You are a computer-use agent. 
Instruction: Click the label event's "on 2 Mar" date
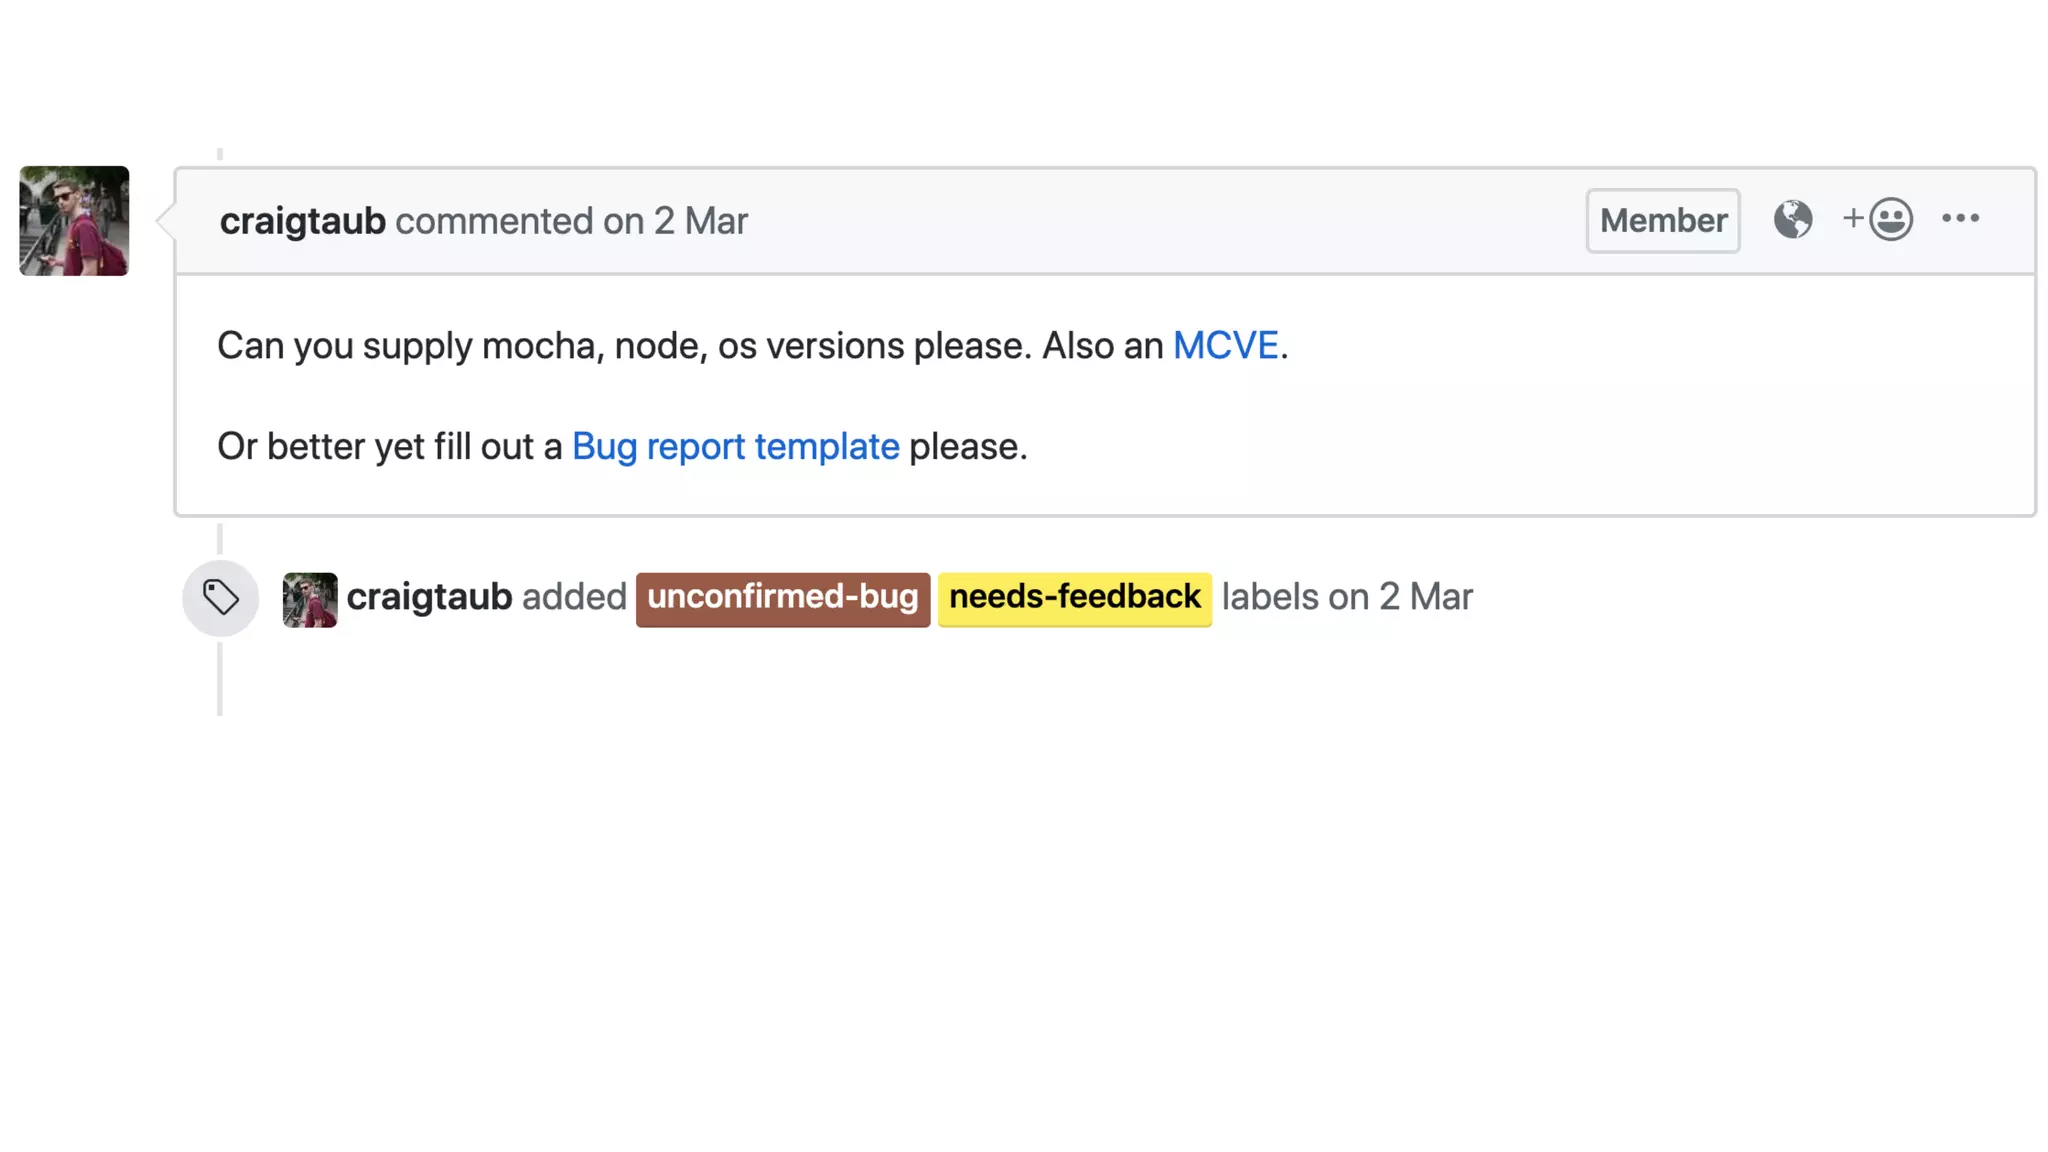[x=1400, y=597]
